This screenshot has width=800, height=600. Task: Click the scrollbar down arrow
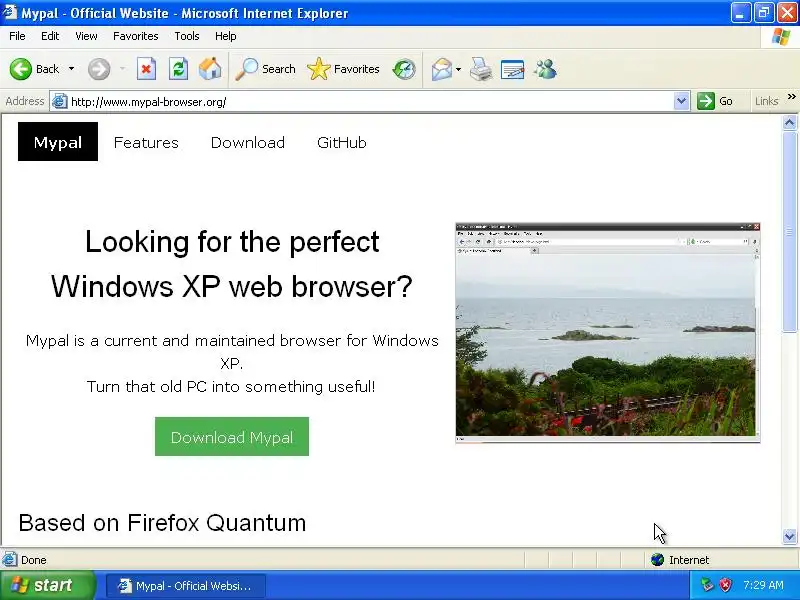coord(789,536)
